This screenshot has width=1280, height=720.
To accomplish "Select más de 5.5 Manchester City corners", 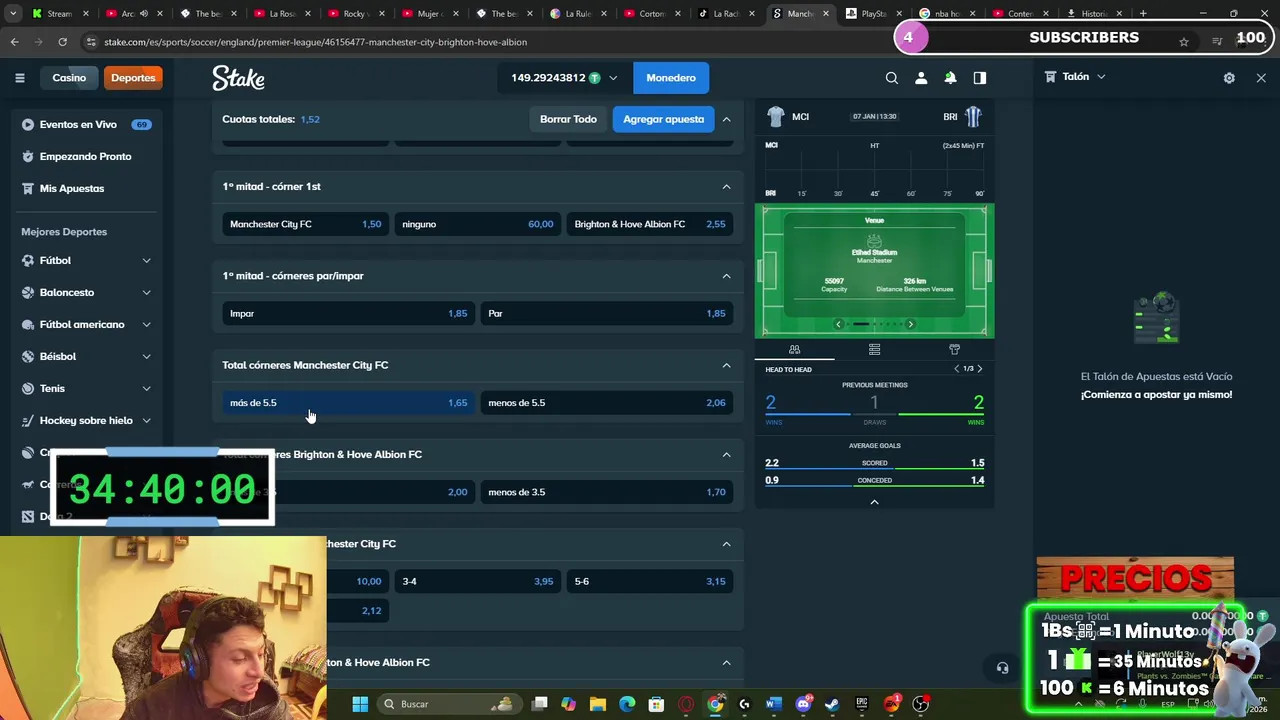I will pyautogui.click(x=348, y=403).
